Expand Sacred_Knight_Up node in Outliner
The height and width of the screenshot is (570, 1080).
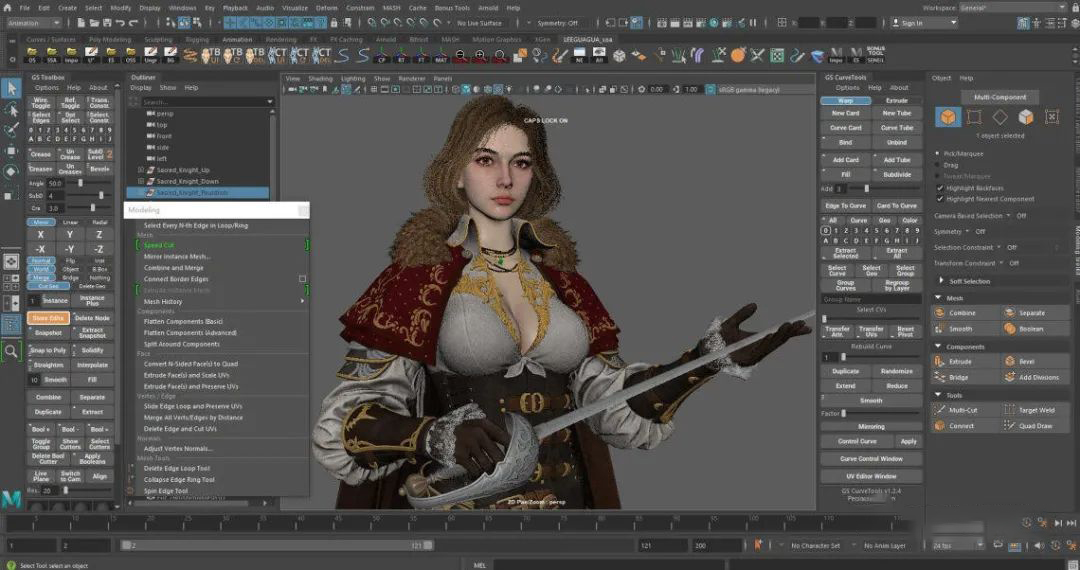point(141,170)
